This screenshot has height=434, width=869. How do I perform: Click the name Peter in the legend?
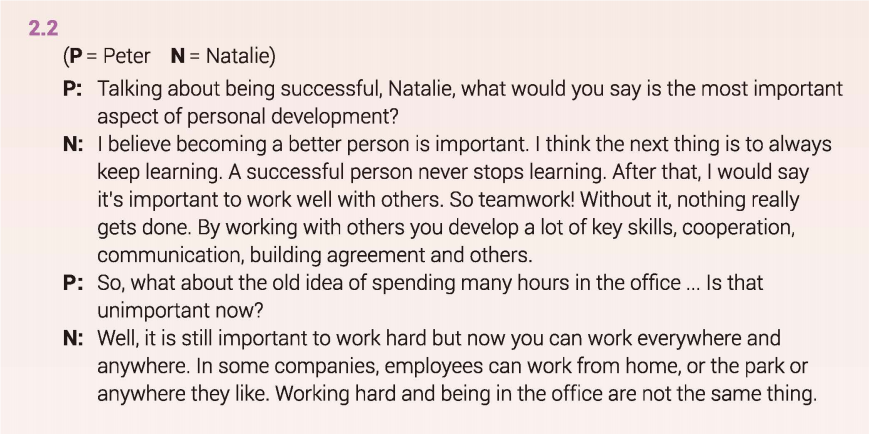127,56
